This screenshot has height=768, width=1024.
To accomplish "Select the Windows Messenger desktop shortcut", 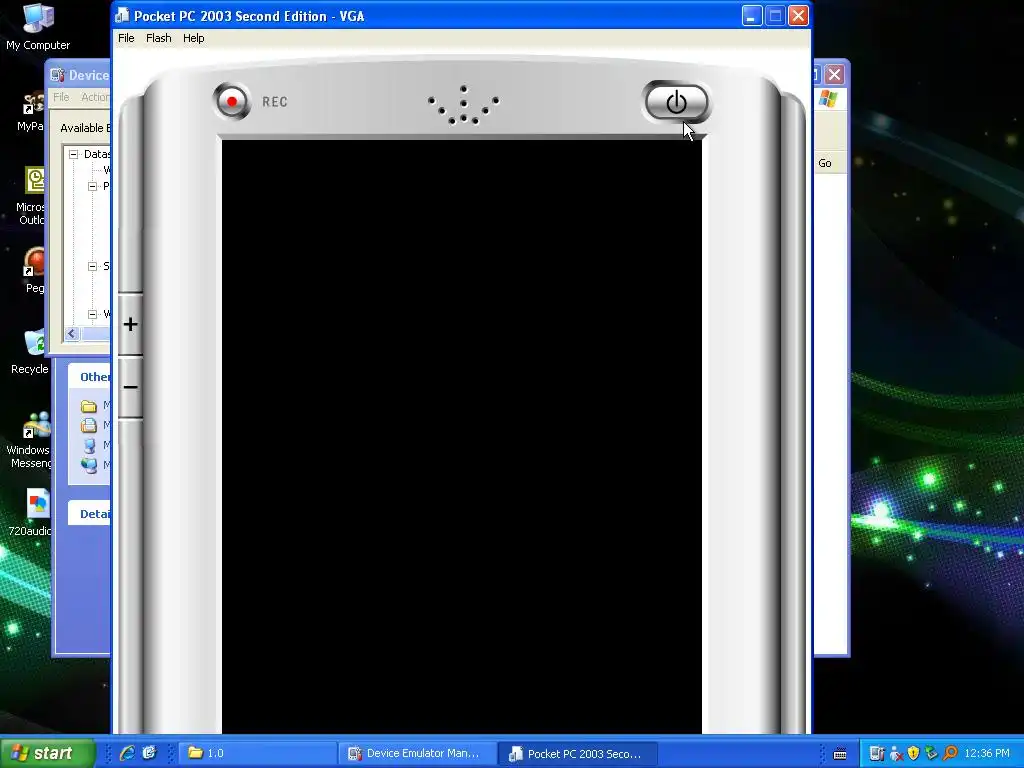I will pyautogui.click(x=29, y=440).
